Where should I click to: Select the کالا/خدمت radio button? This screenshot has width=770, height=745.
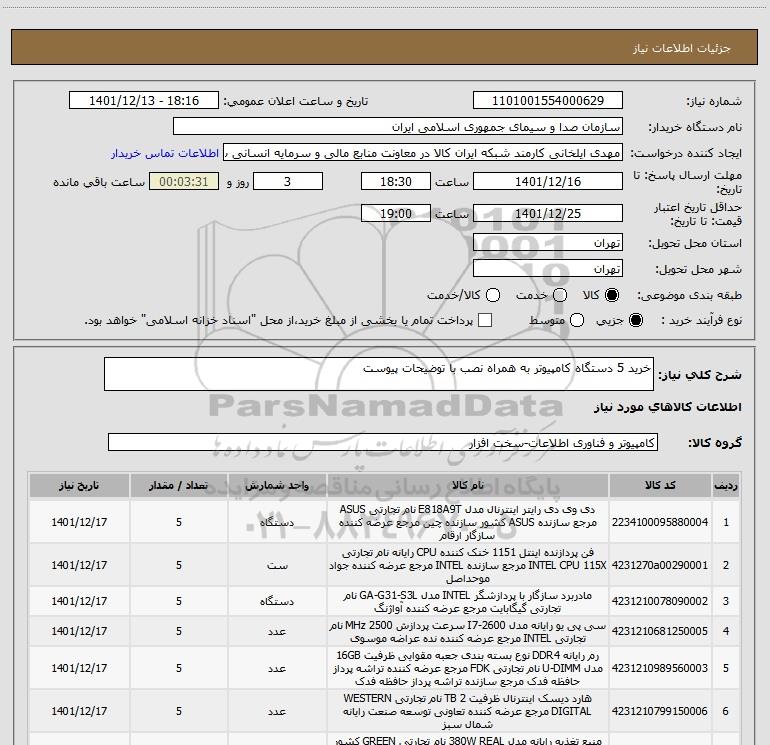click(x=493, y=295)
